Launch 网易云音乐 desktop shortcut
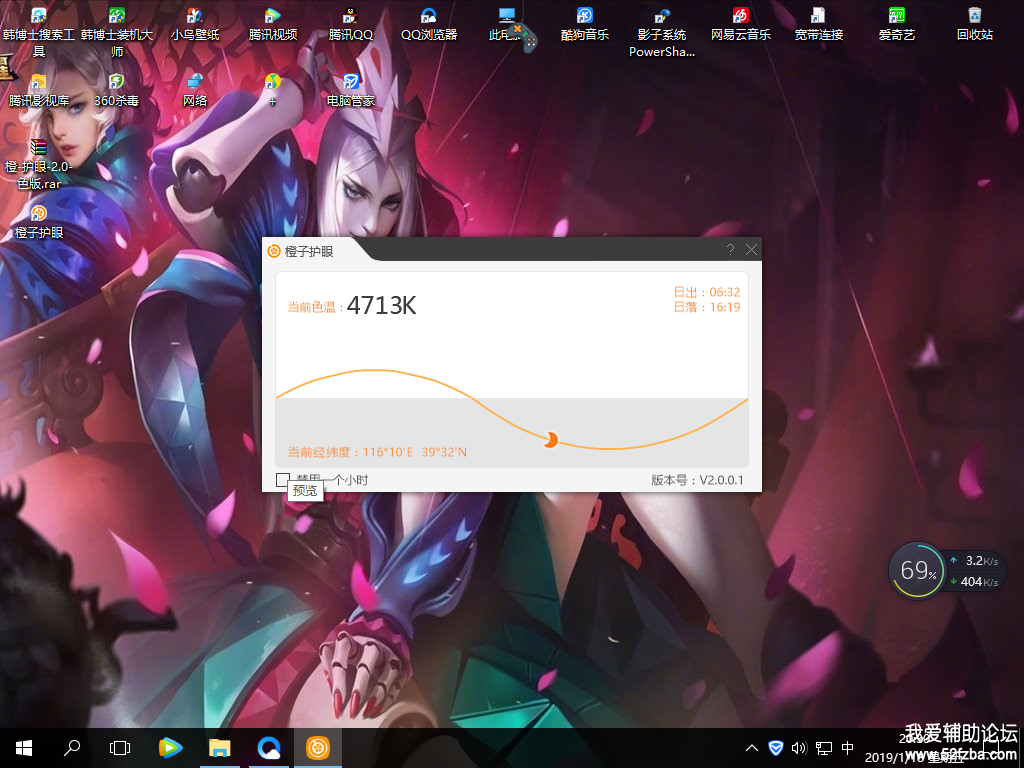The image size is (1024, 768). (x=741, y=25)
